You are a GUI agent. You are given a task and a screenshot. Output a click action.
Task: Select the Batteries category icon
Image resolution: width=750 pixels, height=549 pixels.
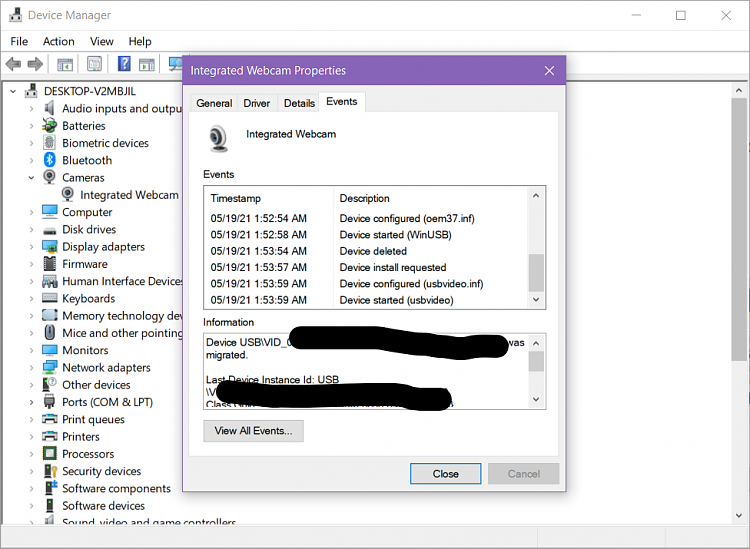(x=49, y=126)
